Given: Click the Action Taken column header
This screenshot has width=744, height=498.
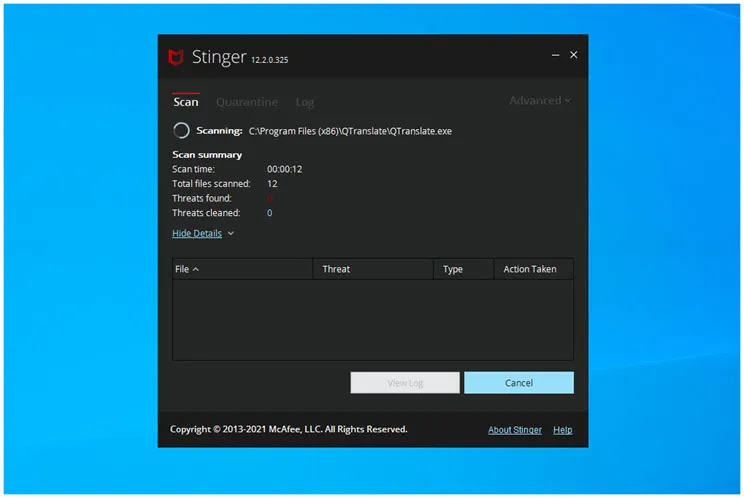Looking at the screenshot, I should pyautogui.click(x=533, y=269).
